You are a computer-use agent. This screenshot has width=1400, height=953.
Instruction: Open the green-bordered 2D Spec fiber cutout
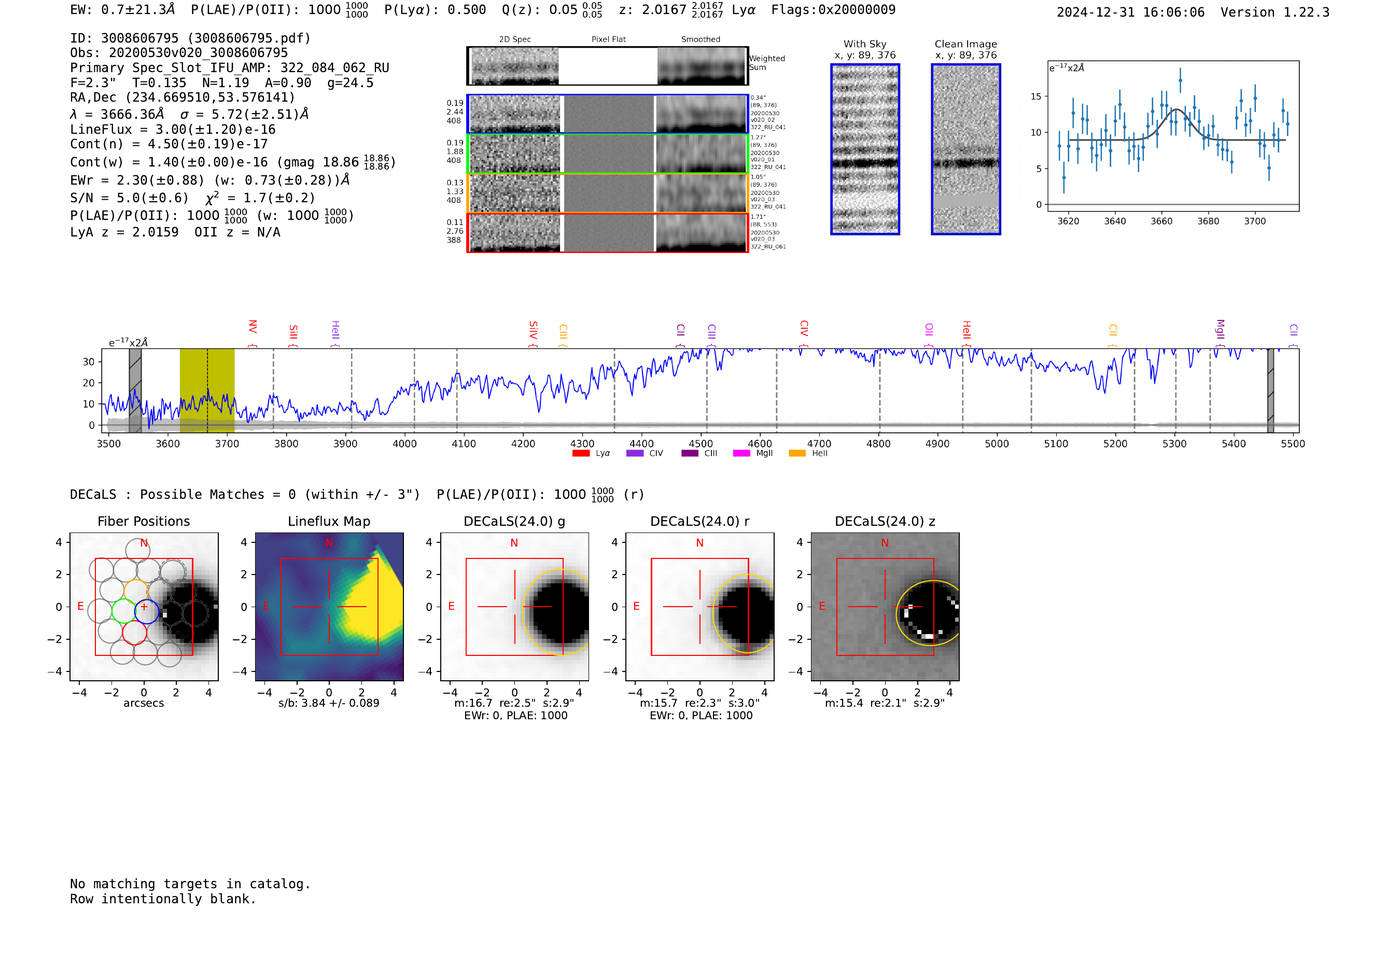coord(514,154)
